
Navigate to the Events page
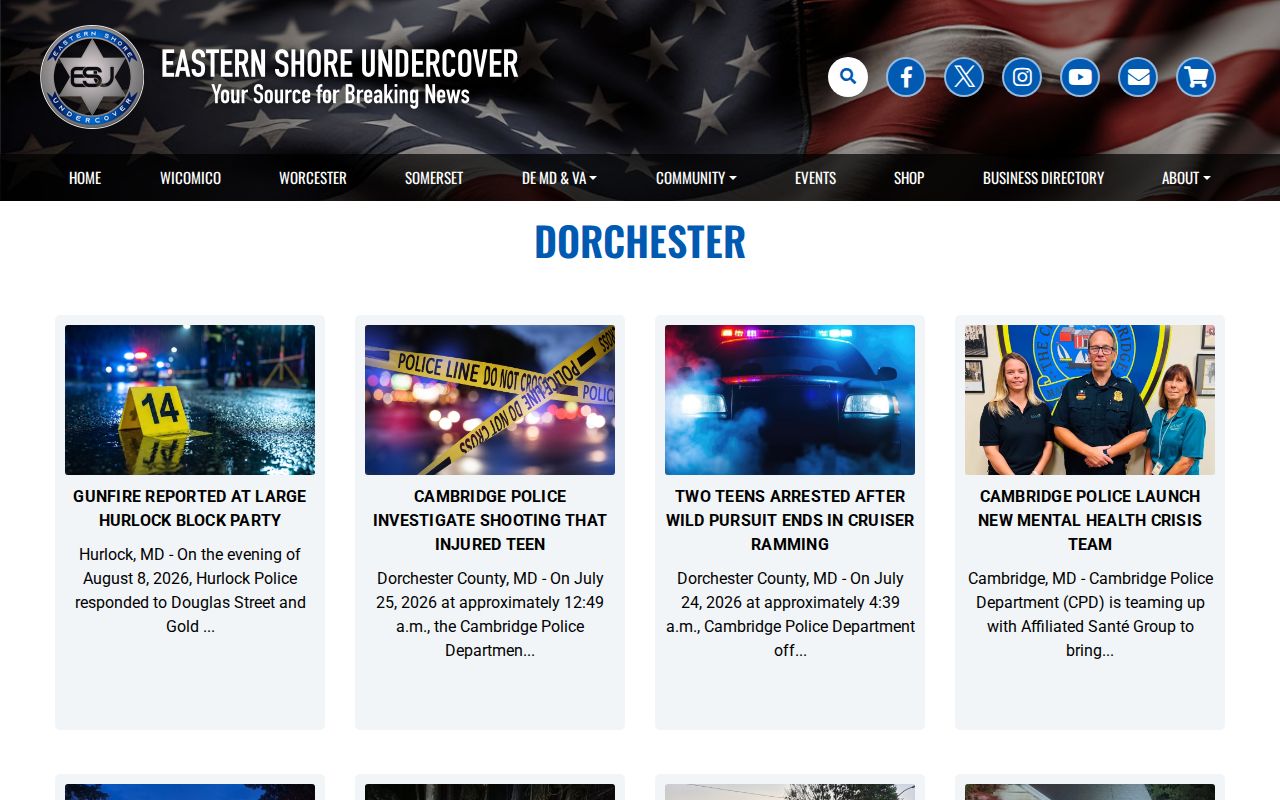[x=815, y=178]
